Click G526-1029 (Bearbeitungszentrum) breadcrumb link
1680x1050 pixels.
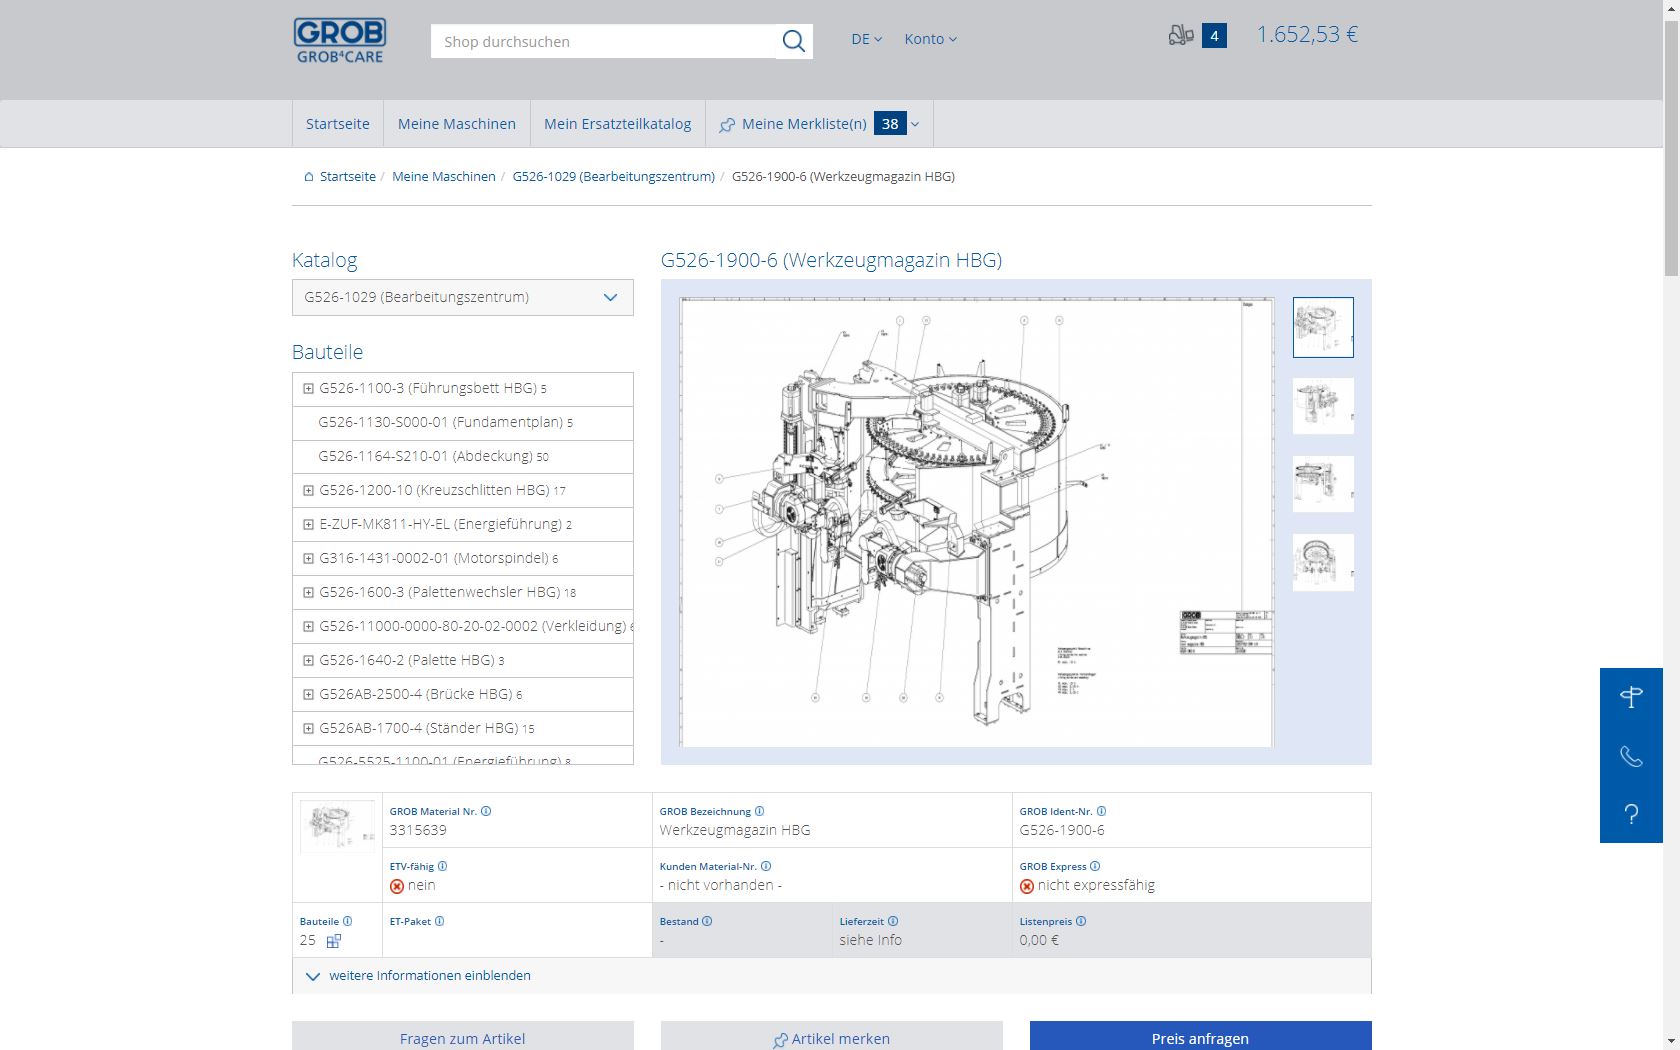pyautogui.click(x=614, y=177)
